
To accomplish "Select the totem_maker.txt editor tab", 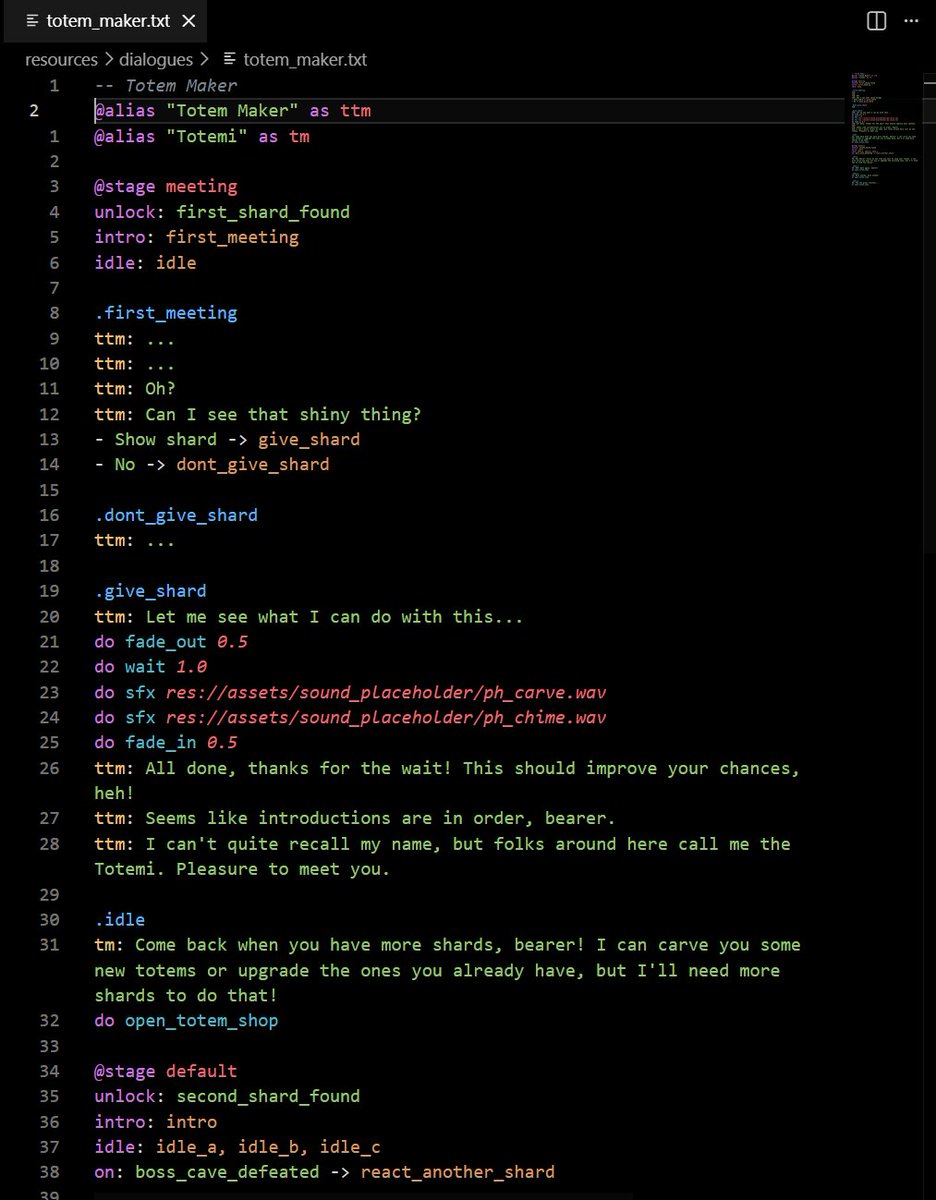I will coord(104,20).
